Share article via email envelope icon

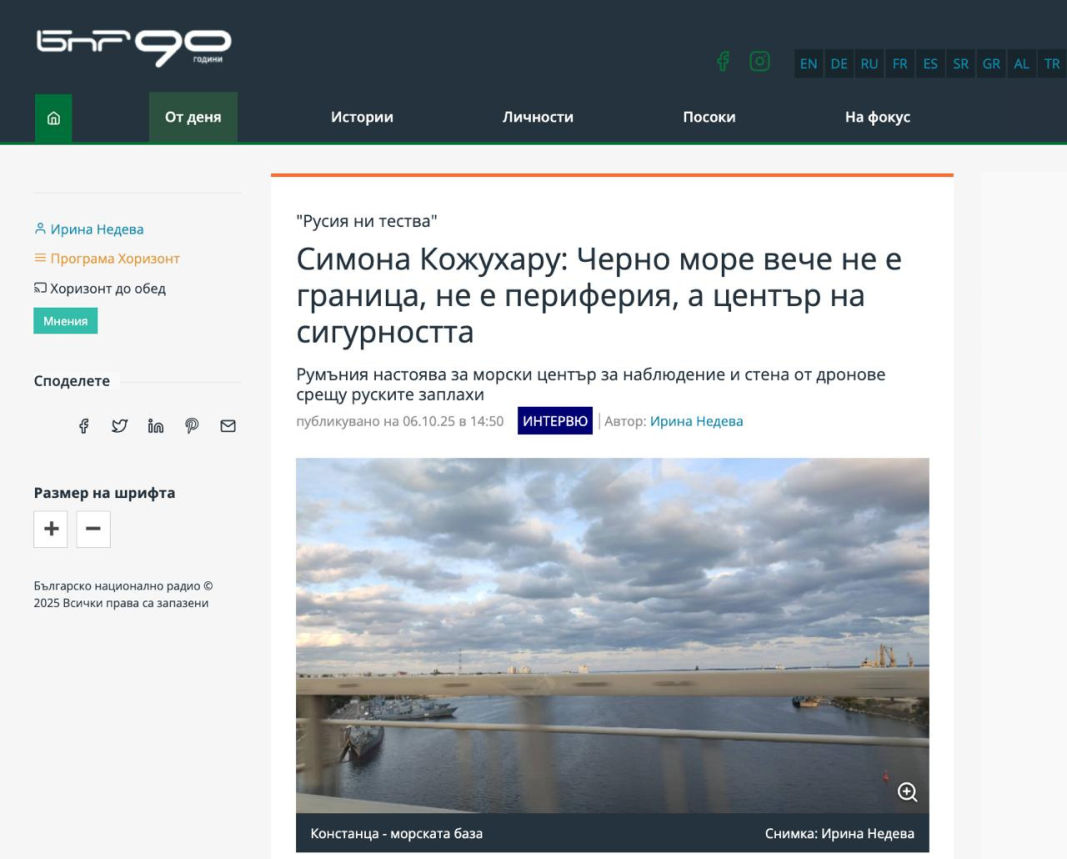pos(228,426)
